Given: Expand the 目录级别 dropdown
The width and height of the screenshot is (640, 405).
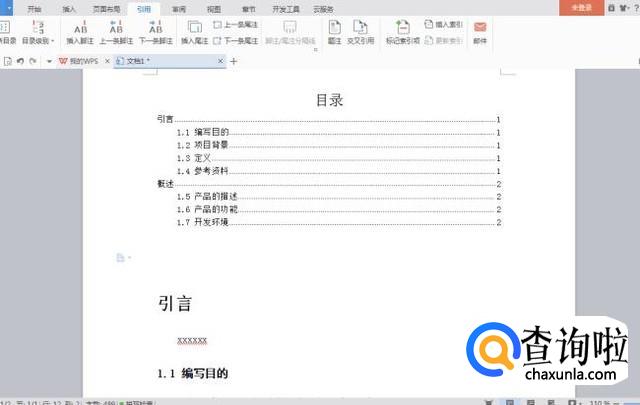Looking at the screenshot, I should click(x=38, y=43).
